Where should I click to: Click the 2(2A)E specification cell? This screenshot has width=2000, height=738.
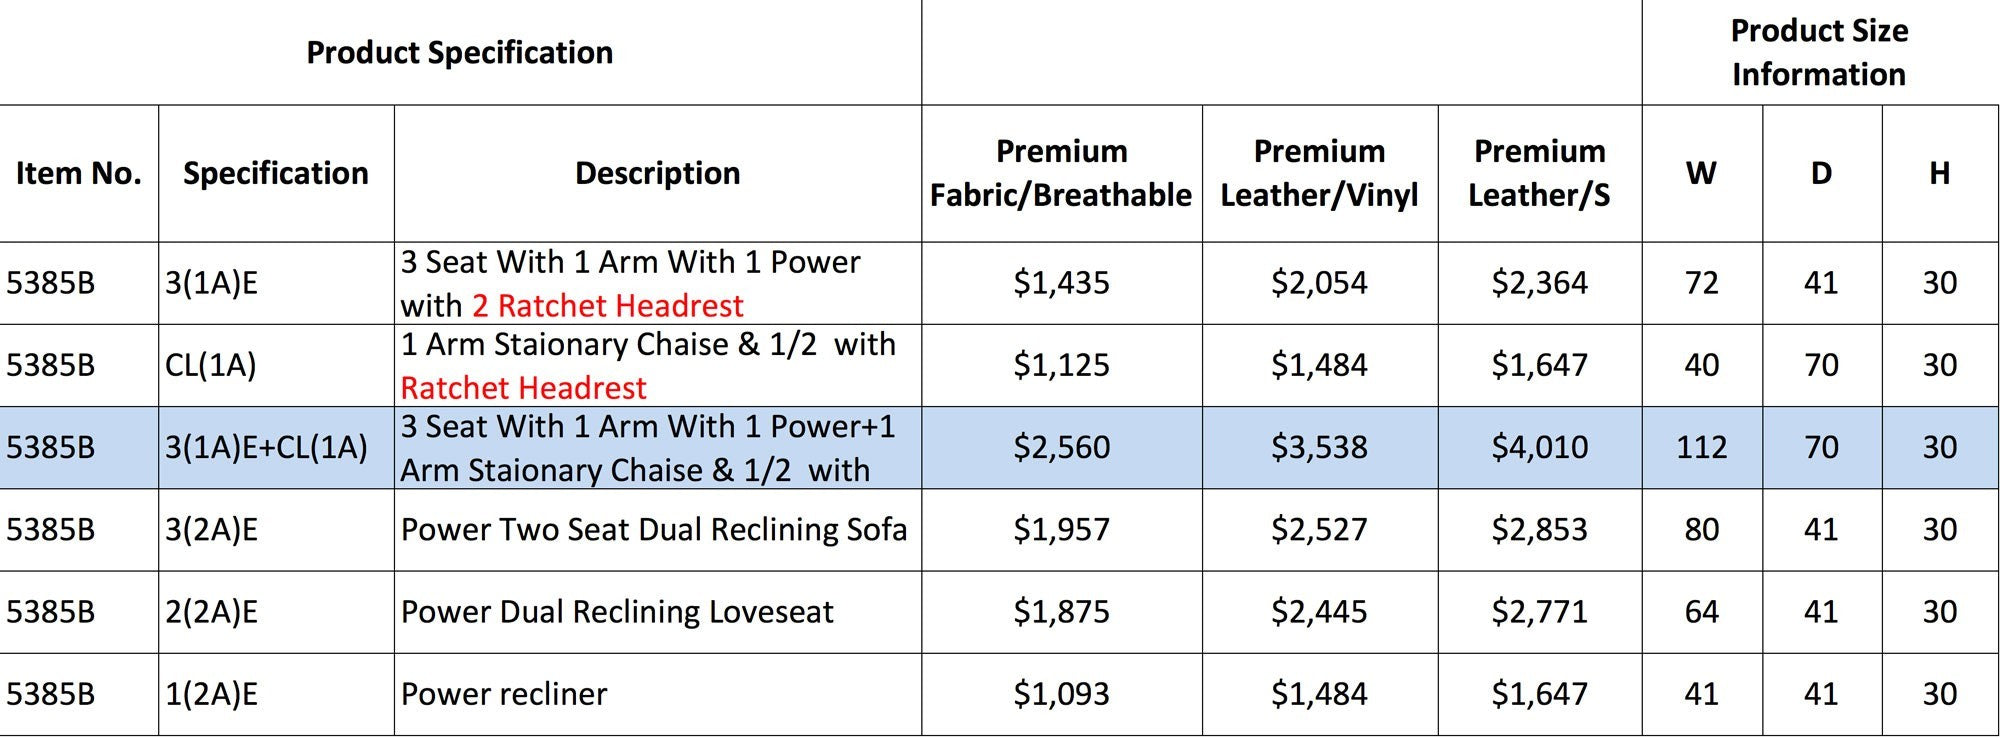(x=276, y=612)
